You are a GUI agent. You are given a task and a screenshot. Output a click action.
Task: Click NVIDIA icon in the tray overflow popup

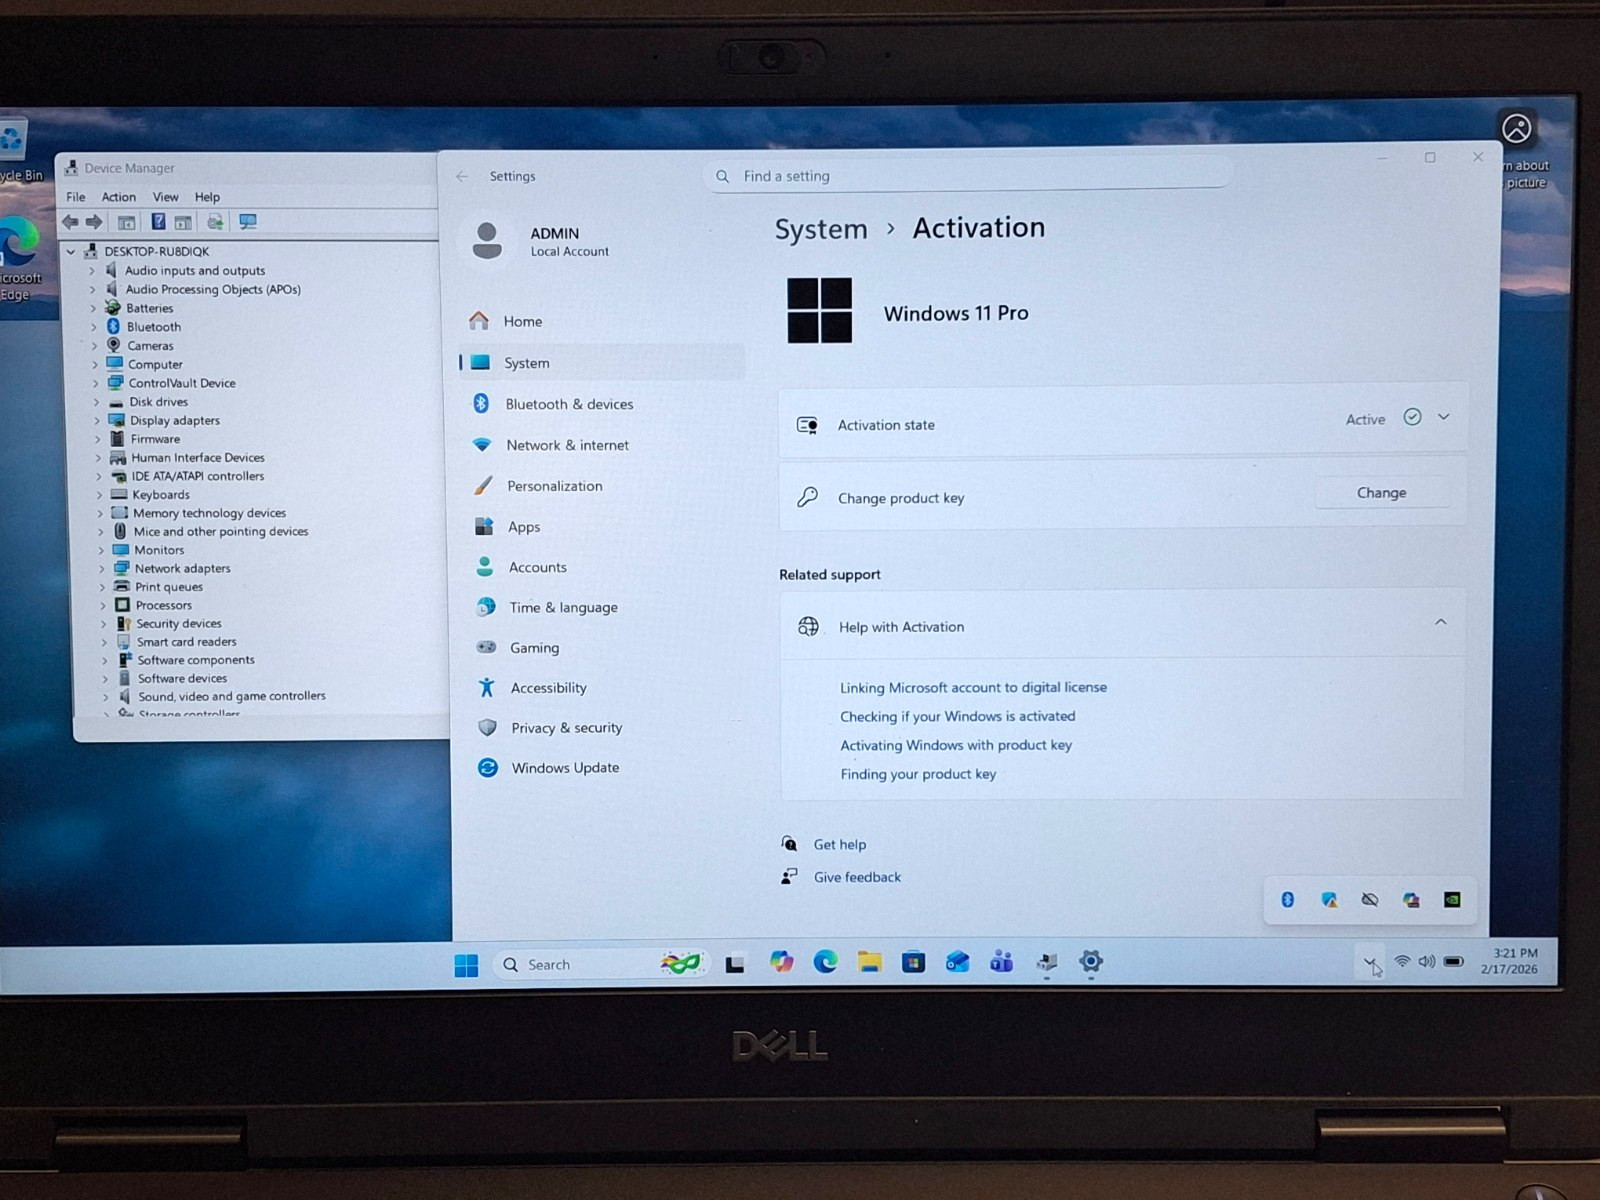coord(1452,900)
